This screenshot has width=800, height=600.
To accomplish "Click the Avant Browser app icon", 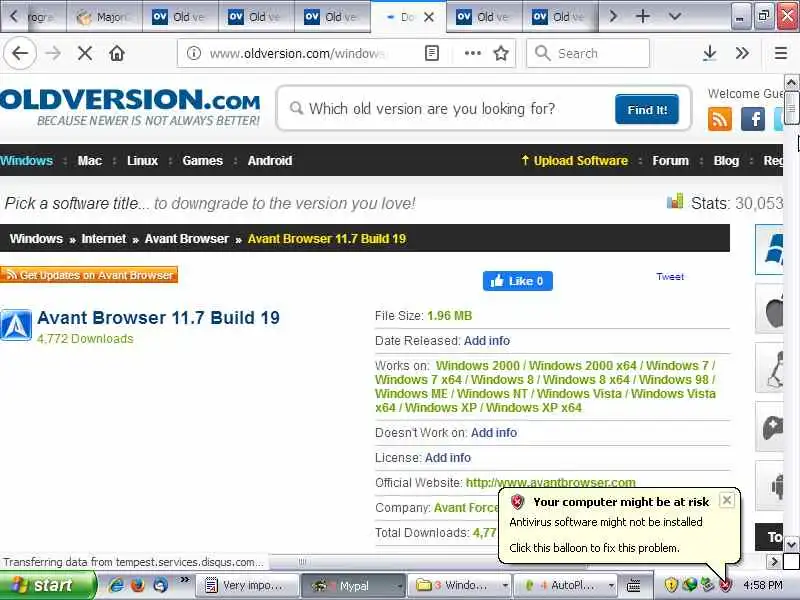I will pos(16,324).
